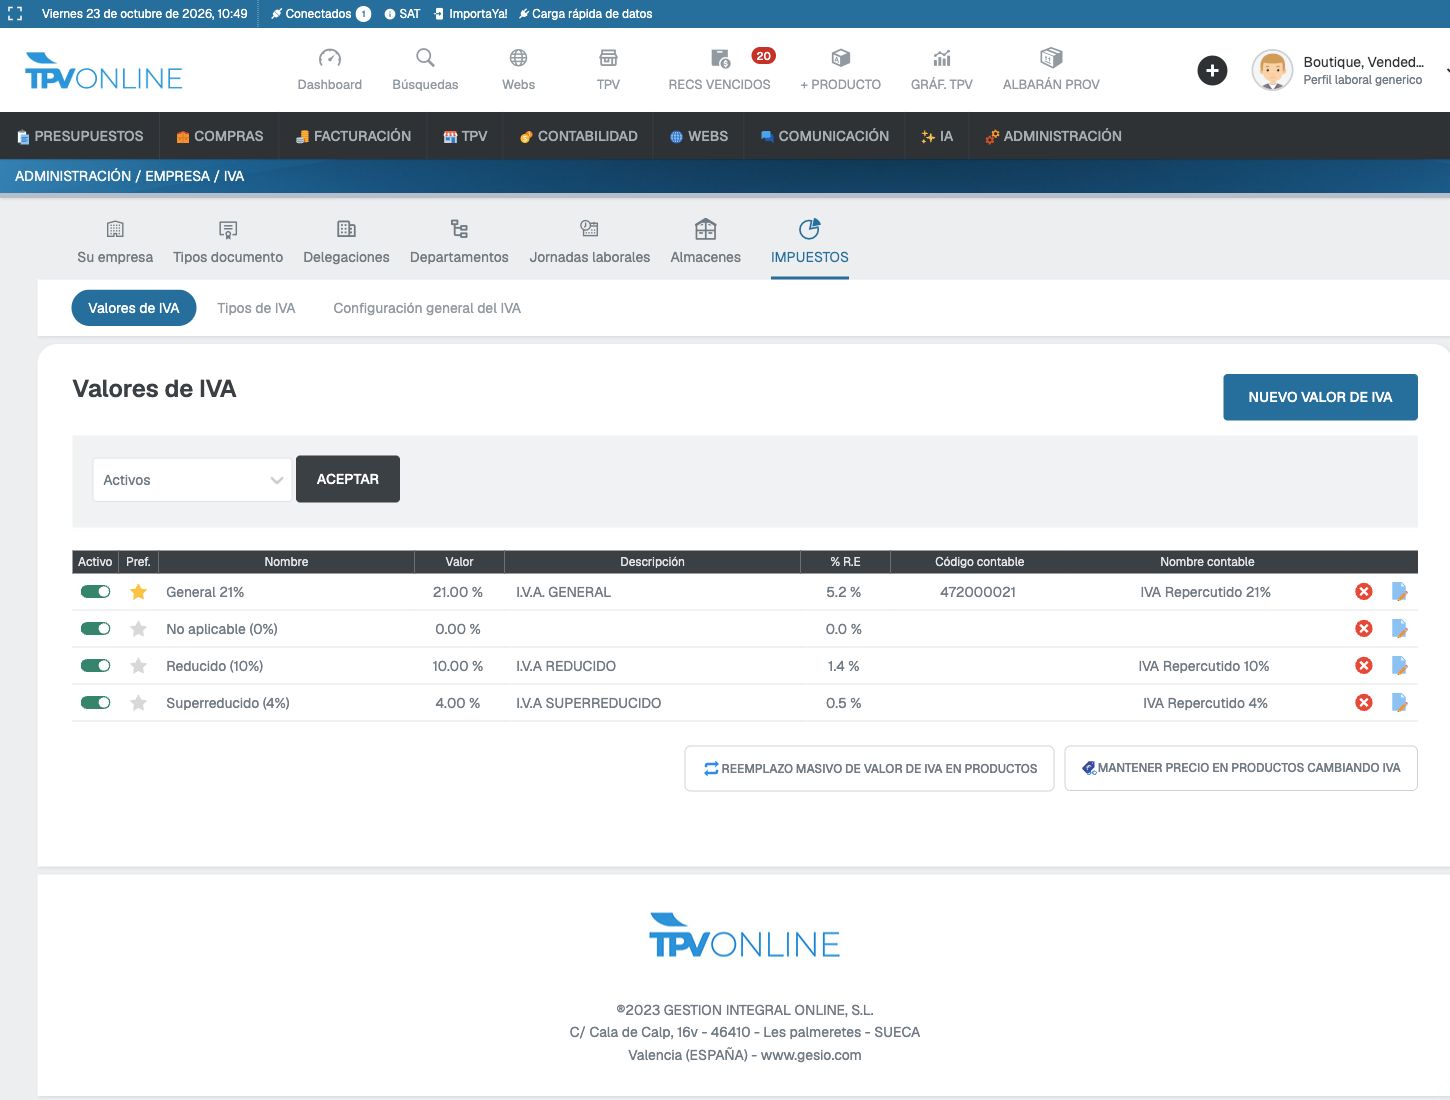Click the ACEPTAR filter button
Image resolution: width=1450 pixels, height=1100 pixels.
pyautogui.click(x=348, y=479)
